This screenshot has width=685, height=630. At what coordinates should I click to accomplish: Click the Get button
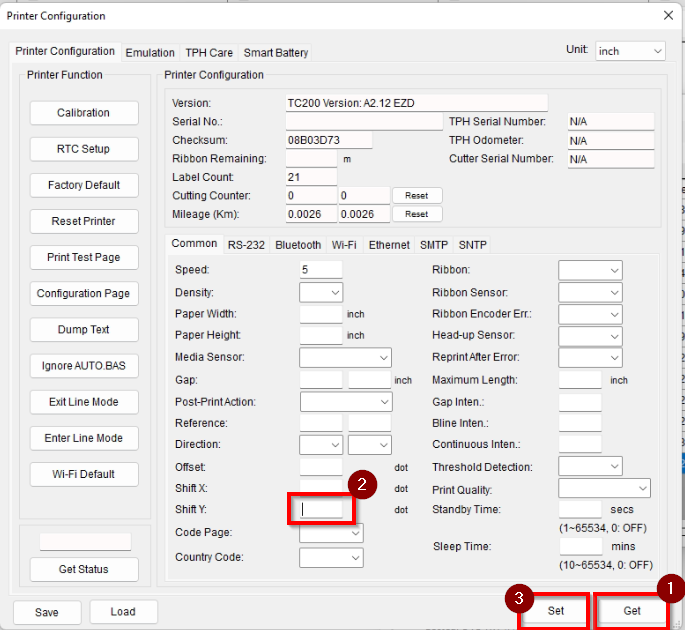(632, 610)
